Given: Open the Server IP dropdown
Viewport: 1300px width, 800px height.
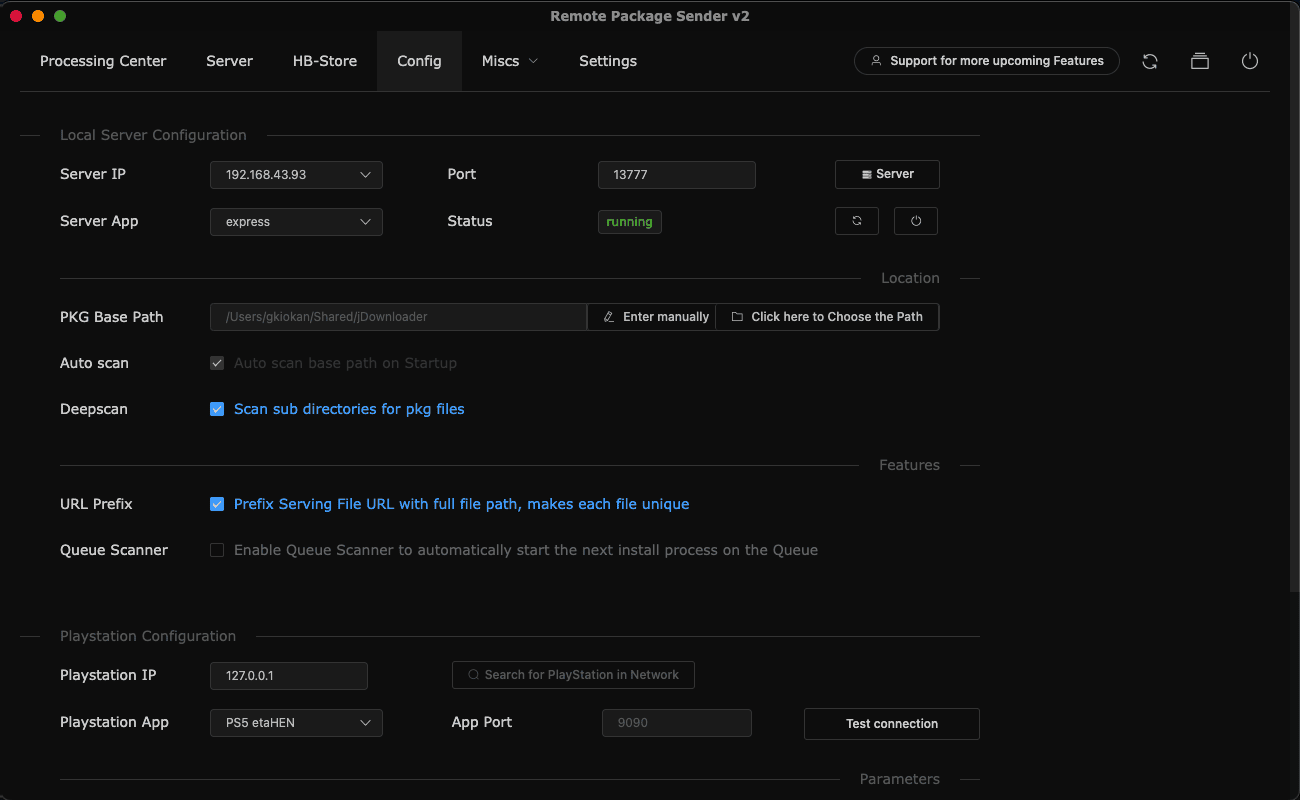Looking at the screenshot, I should (x=296, y=175).
